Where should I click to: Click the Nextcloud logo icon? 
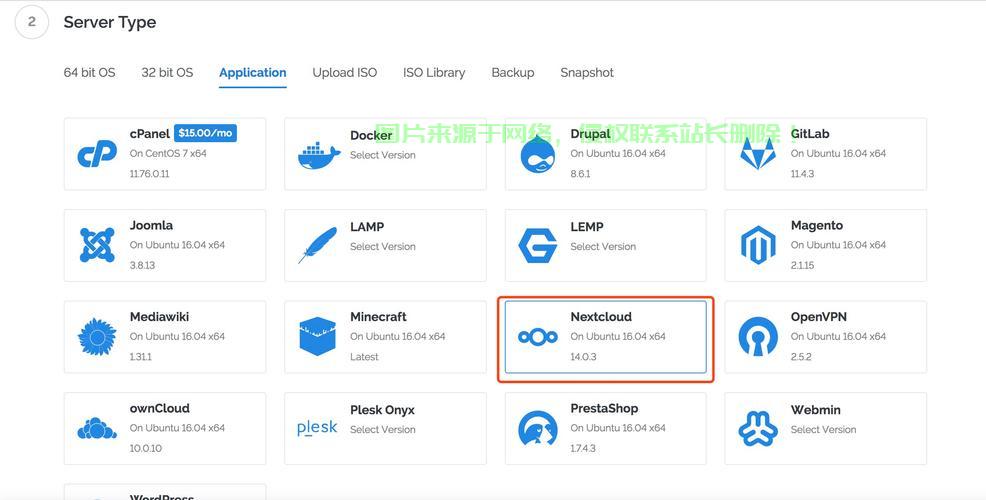click(538, 338)
